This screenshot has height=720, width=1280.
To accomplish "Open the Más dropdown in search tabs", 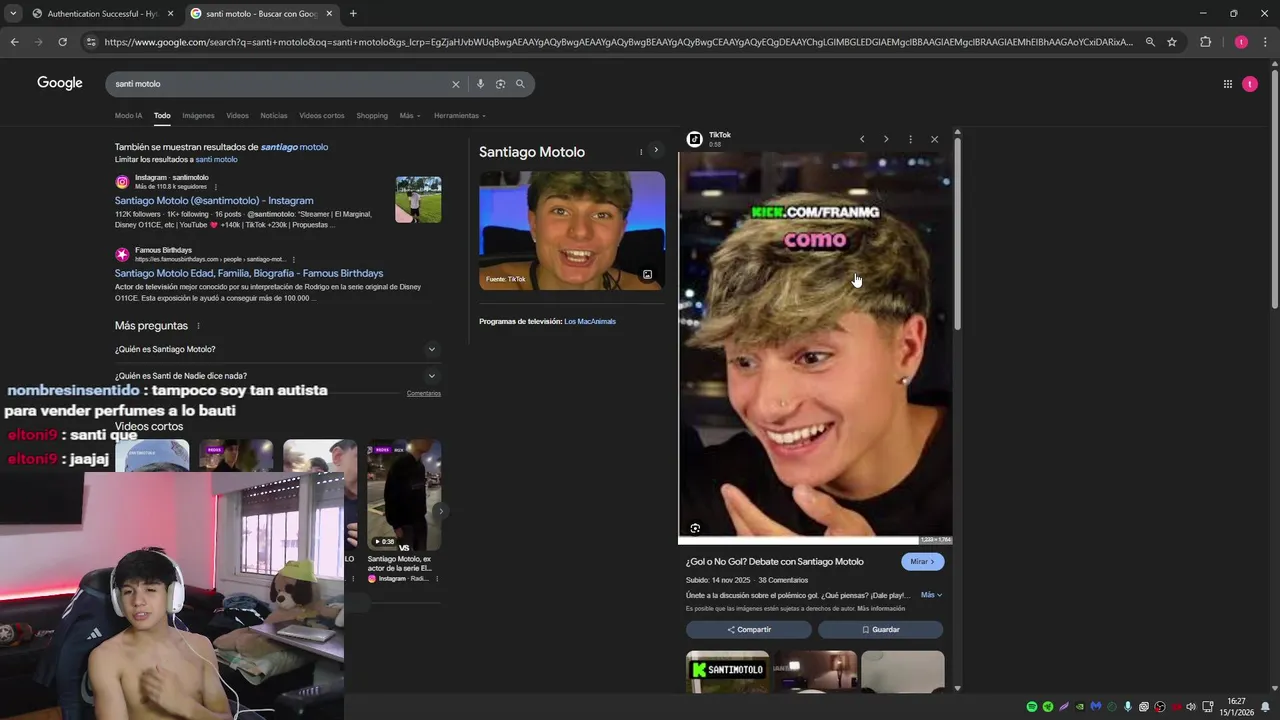I will (x=410, y=116).
